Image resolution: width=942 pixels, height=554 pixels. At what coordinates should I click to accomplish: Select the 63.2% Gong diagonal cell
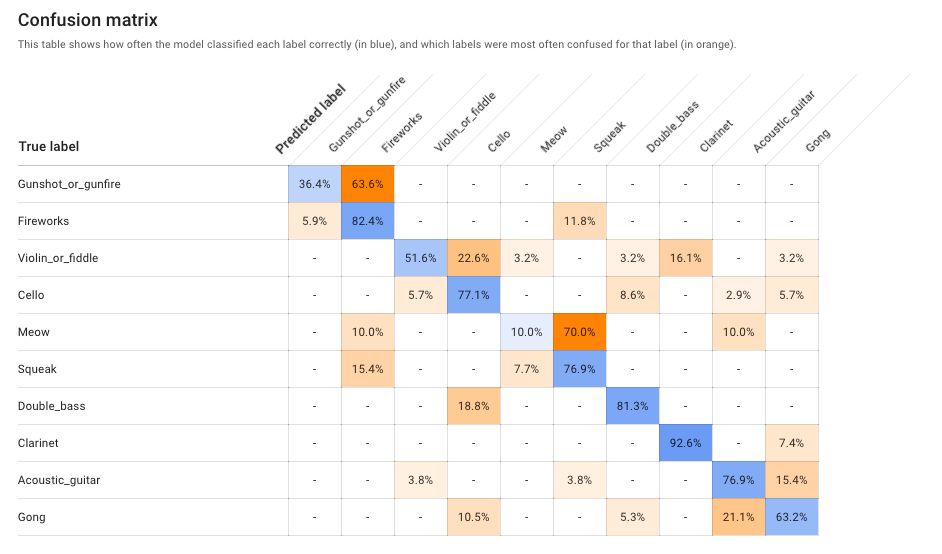[x=791, y=517]
